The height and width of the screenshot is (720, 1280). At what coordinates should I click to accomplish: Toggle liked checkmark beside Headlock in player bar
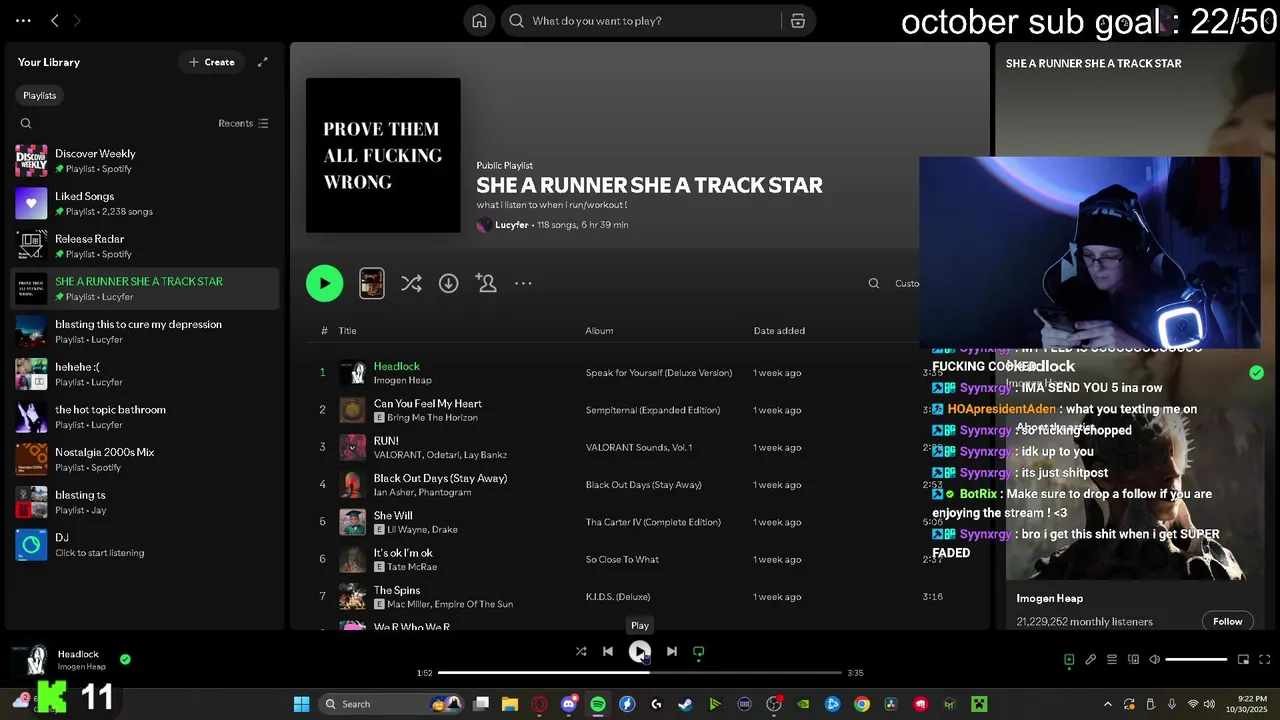pyautogui.click(x=125, y=659)
